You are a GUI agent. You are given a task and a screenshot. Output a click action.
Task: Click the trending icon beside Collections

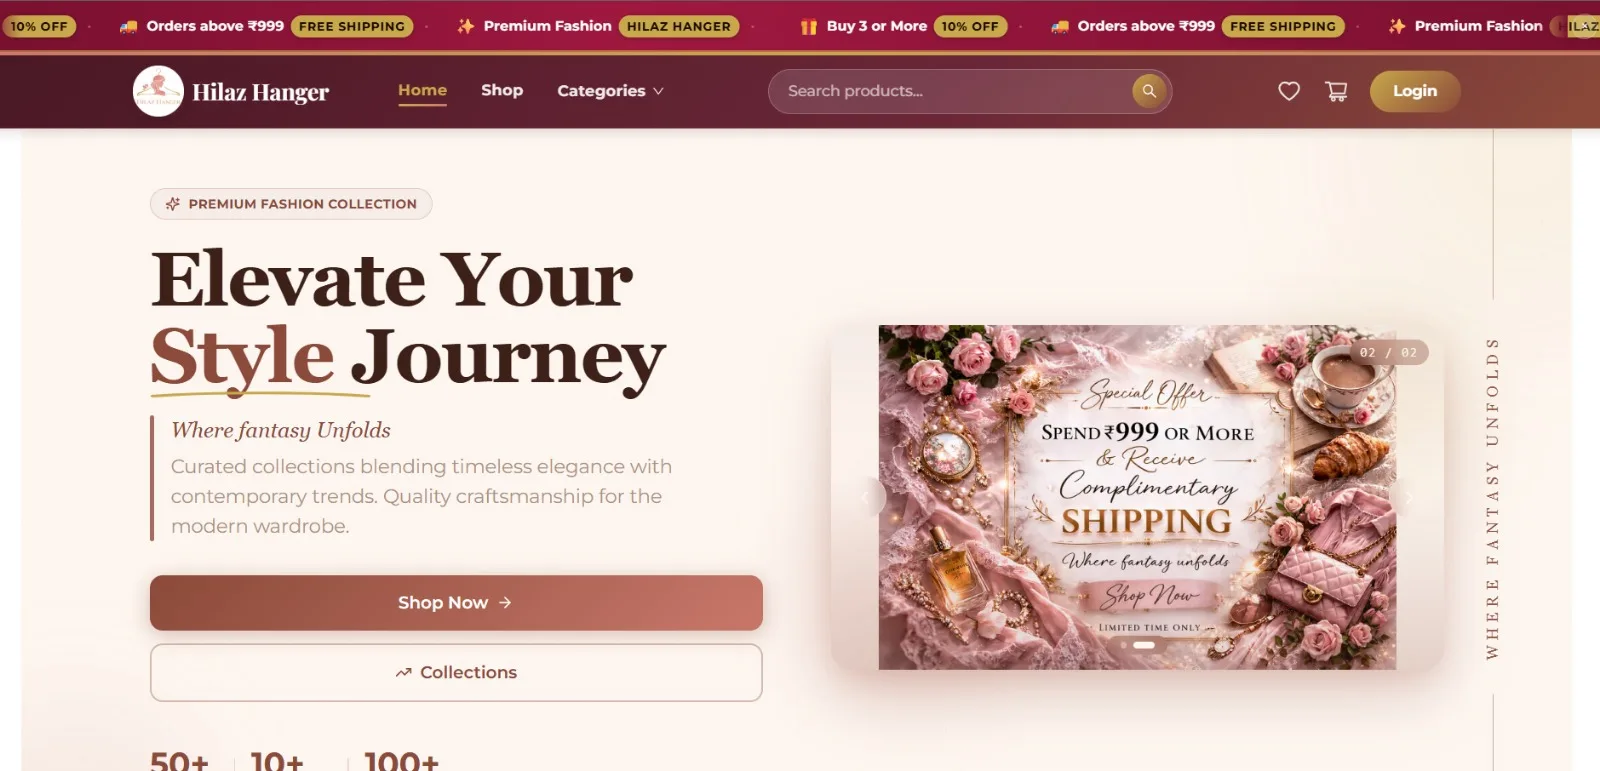click(x=404, y=673)
